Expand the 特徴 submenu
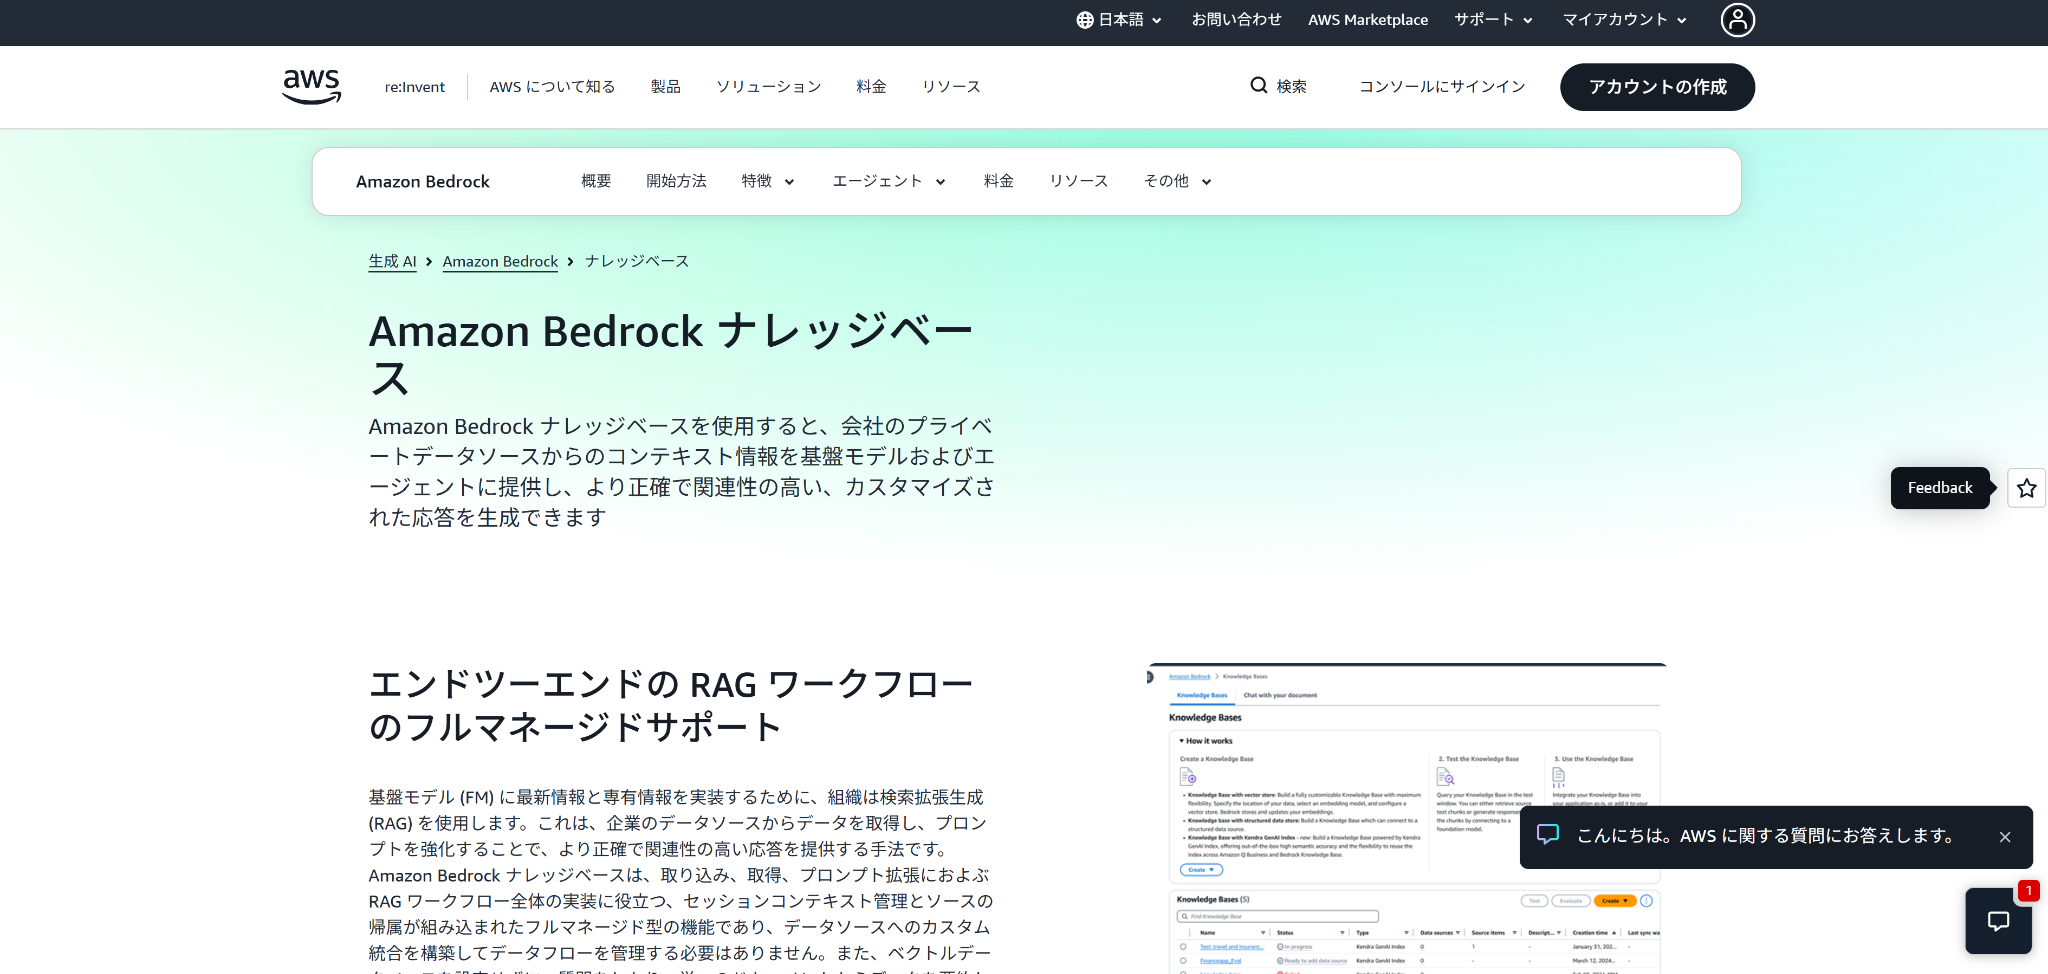The width and height of the screenshot is (2048, 974). [x=768, y=181]
